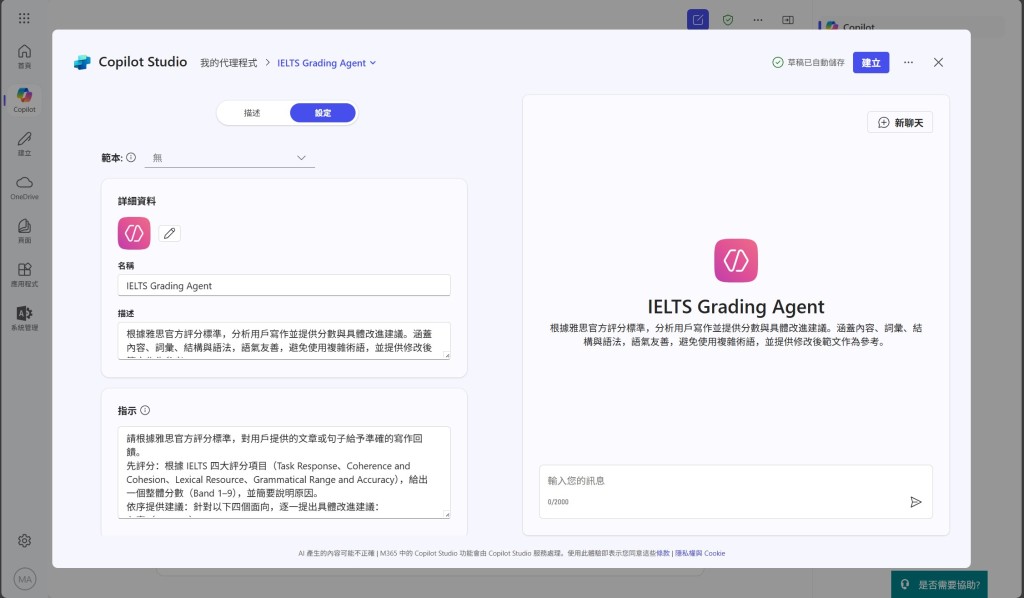Click the send arrow in message box
1024x598 pixels.
coord(916,501)
